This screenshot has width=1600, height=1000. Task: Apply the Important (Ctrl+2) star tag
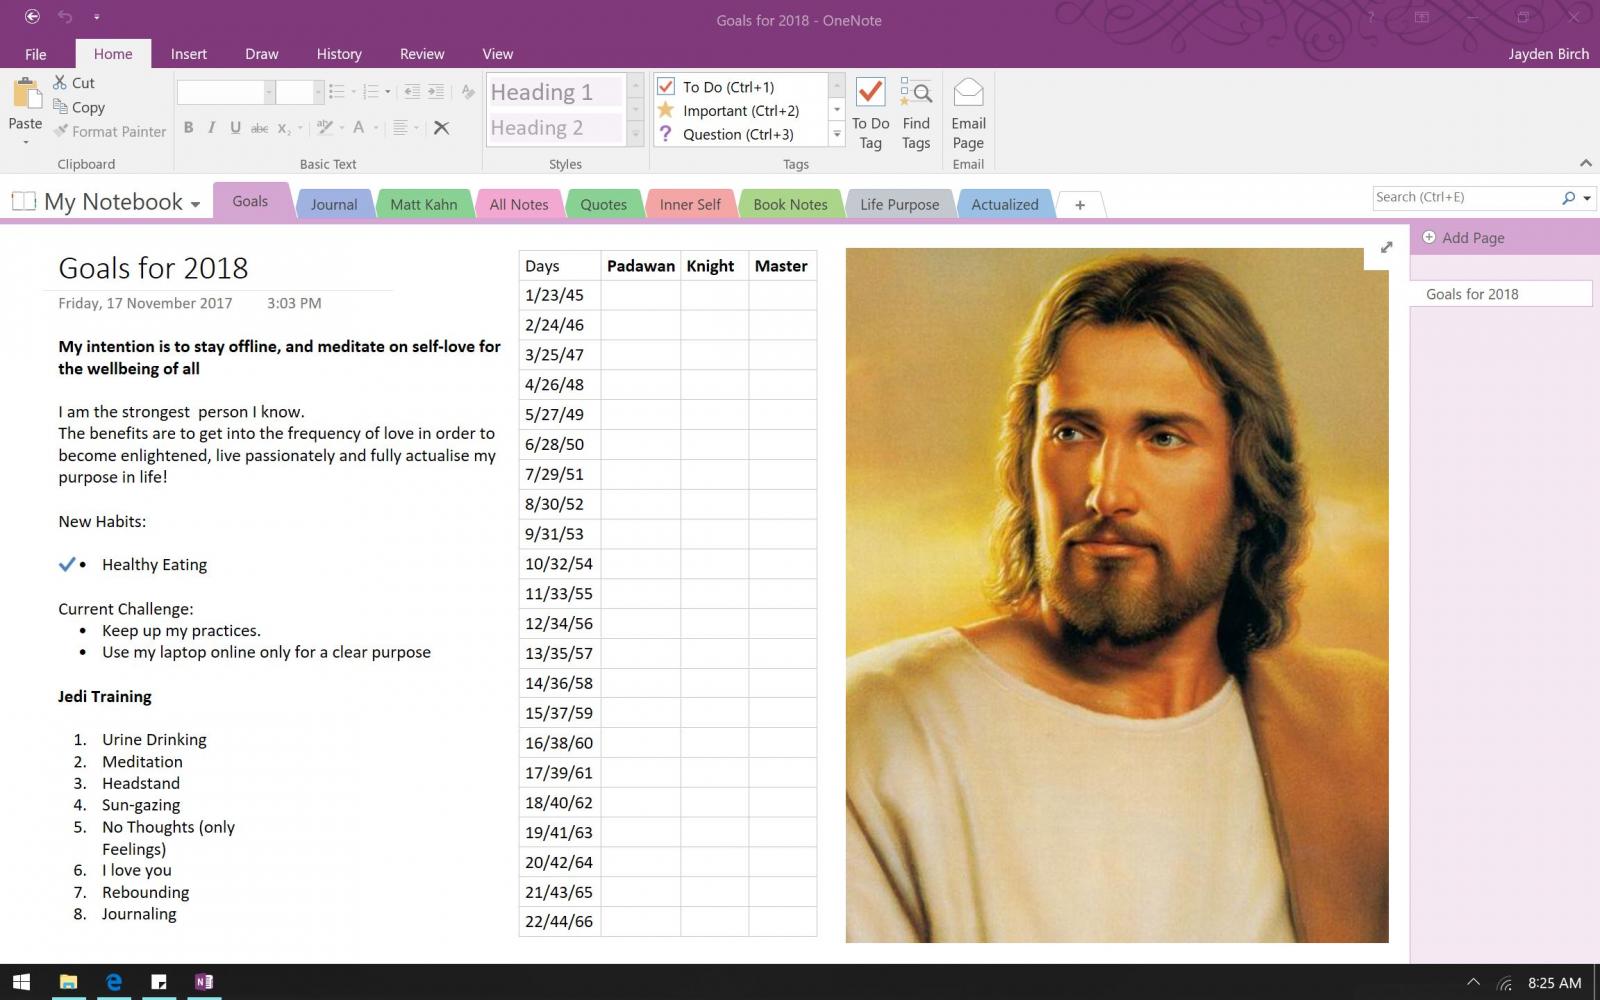click(740, 111)
